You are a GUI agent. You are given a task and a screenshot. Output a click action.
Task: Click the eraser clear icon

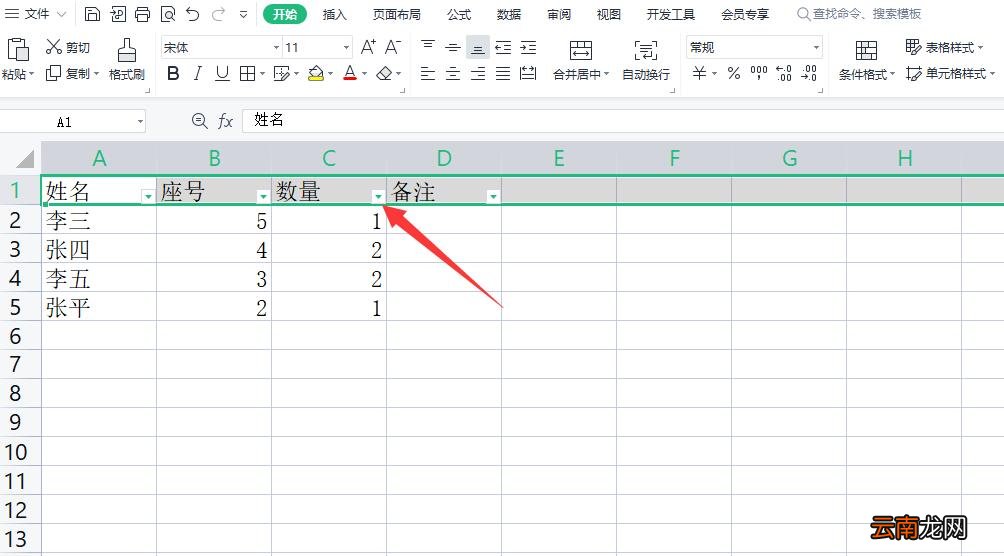click(384, 74)
